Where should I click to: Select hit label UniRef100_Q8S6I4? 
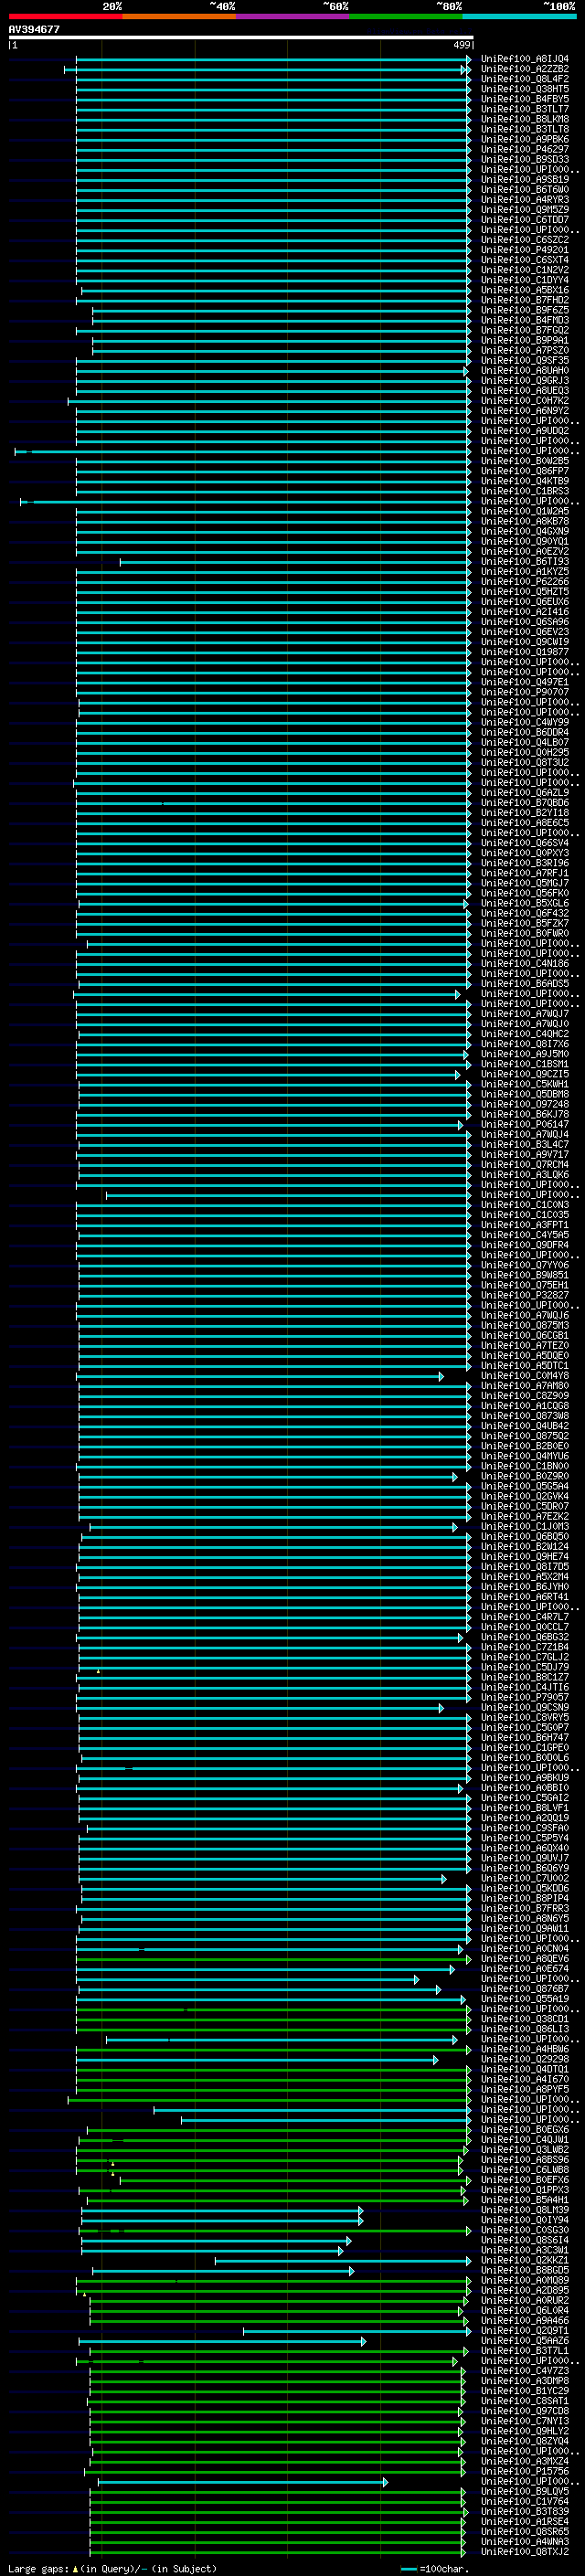pos(524,2240)
